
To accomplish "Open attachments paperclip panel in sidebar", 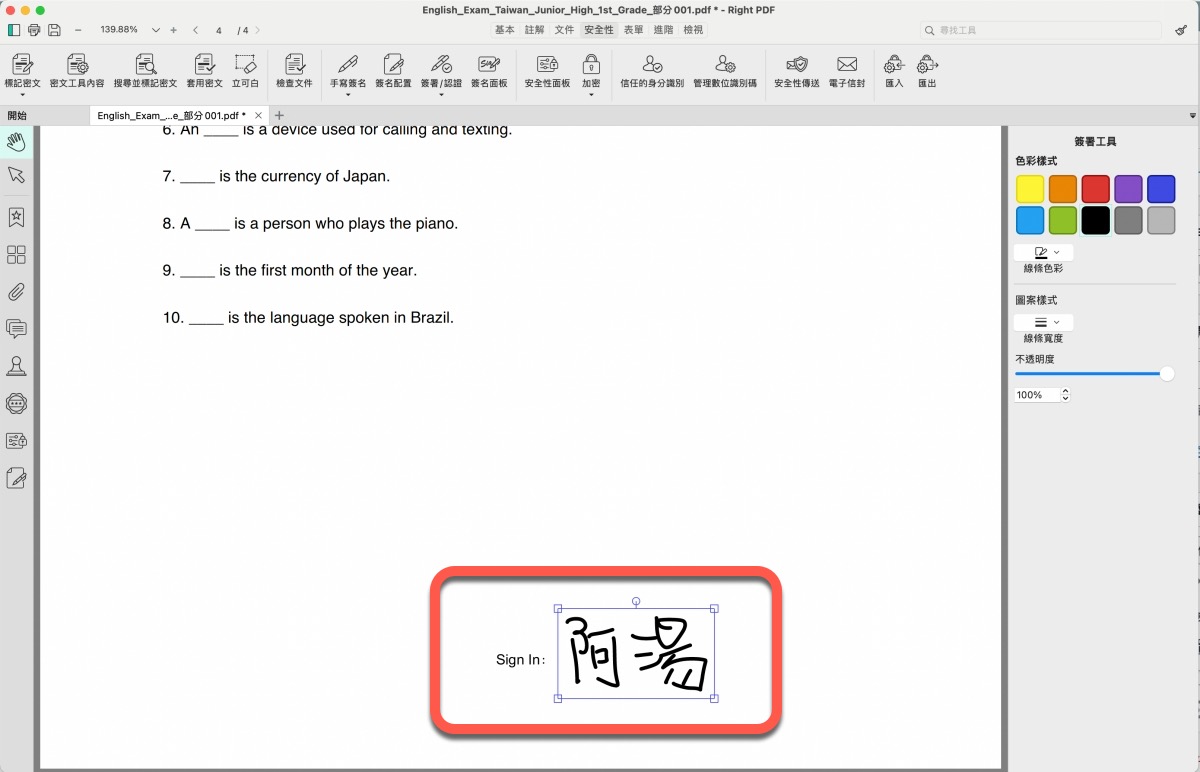I will point(16,292).
